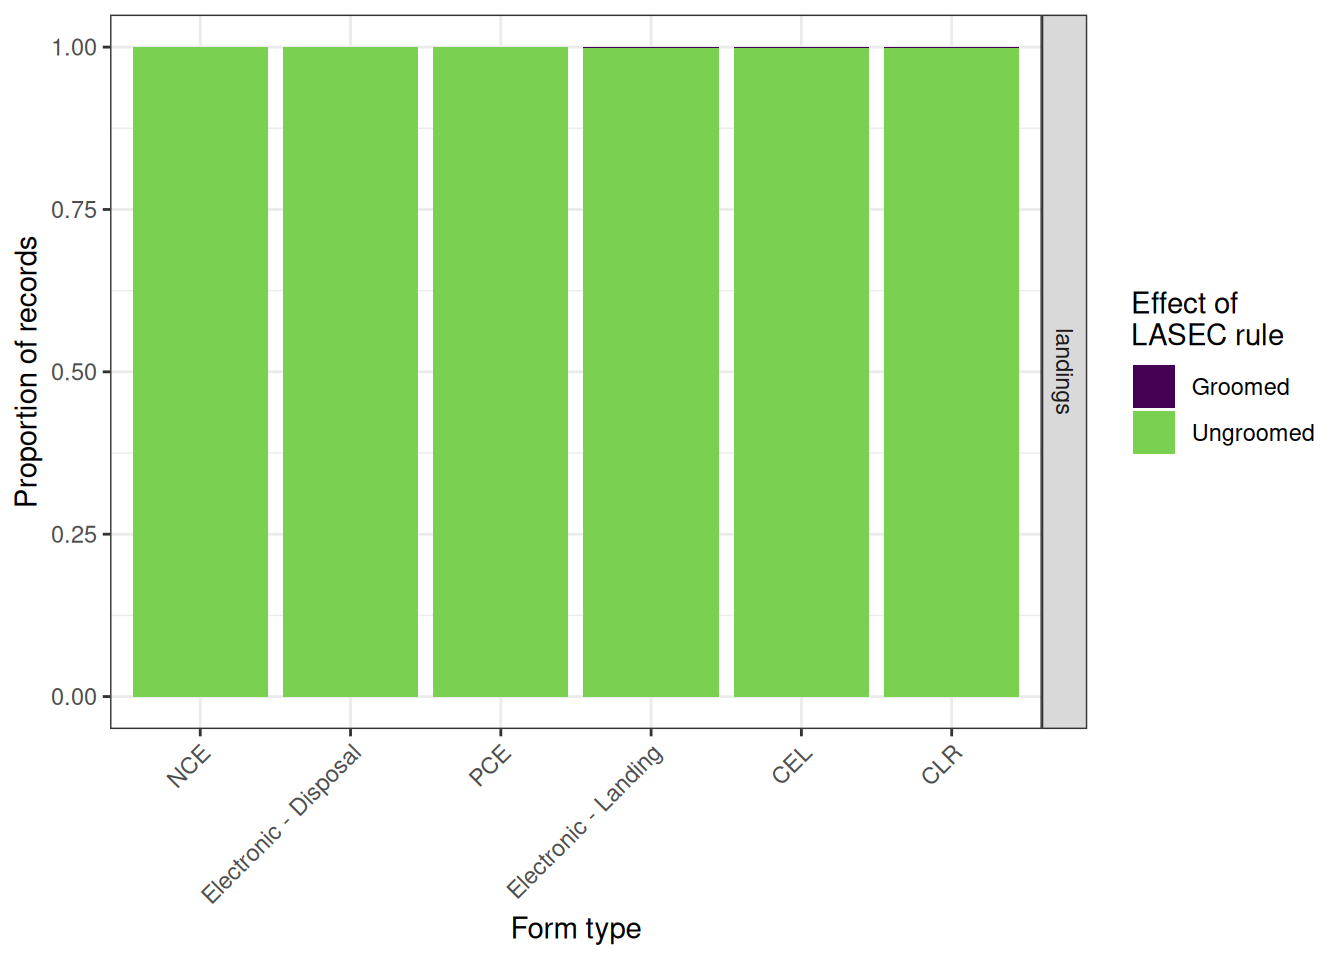The width and height of the screenshot is (1344, 960).
Task: Select the Electronic - Landing bar
Action: click(651, 372)
